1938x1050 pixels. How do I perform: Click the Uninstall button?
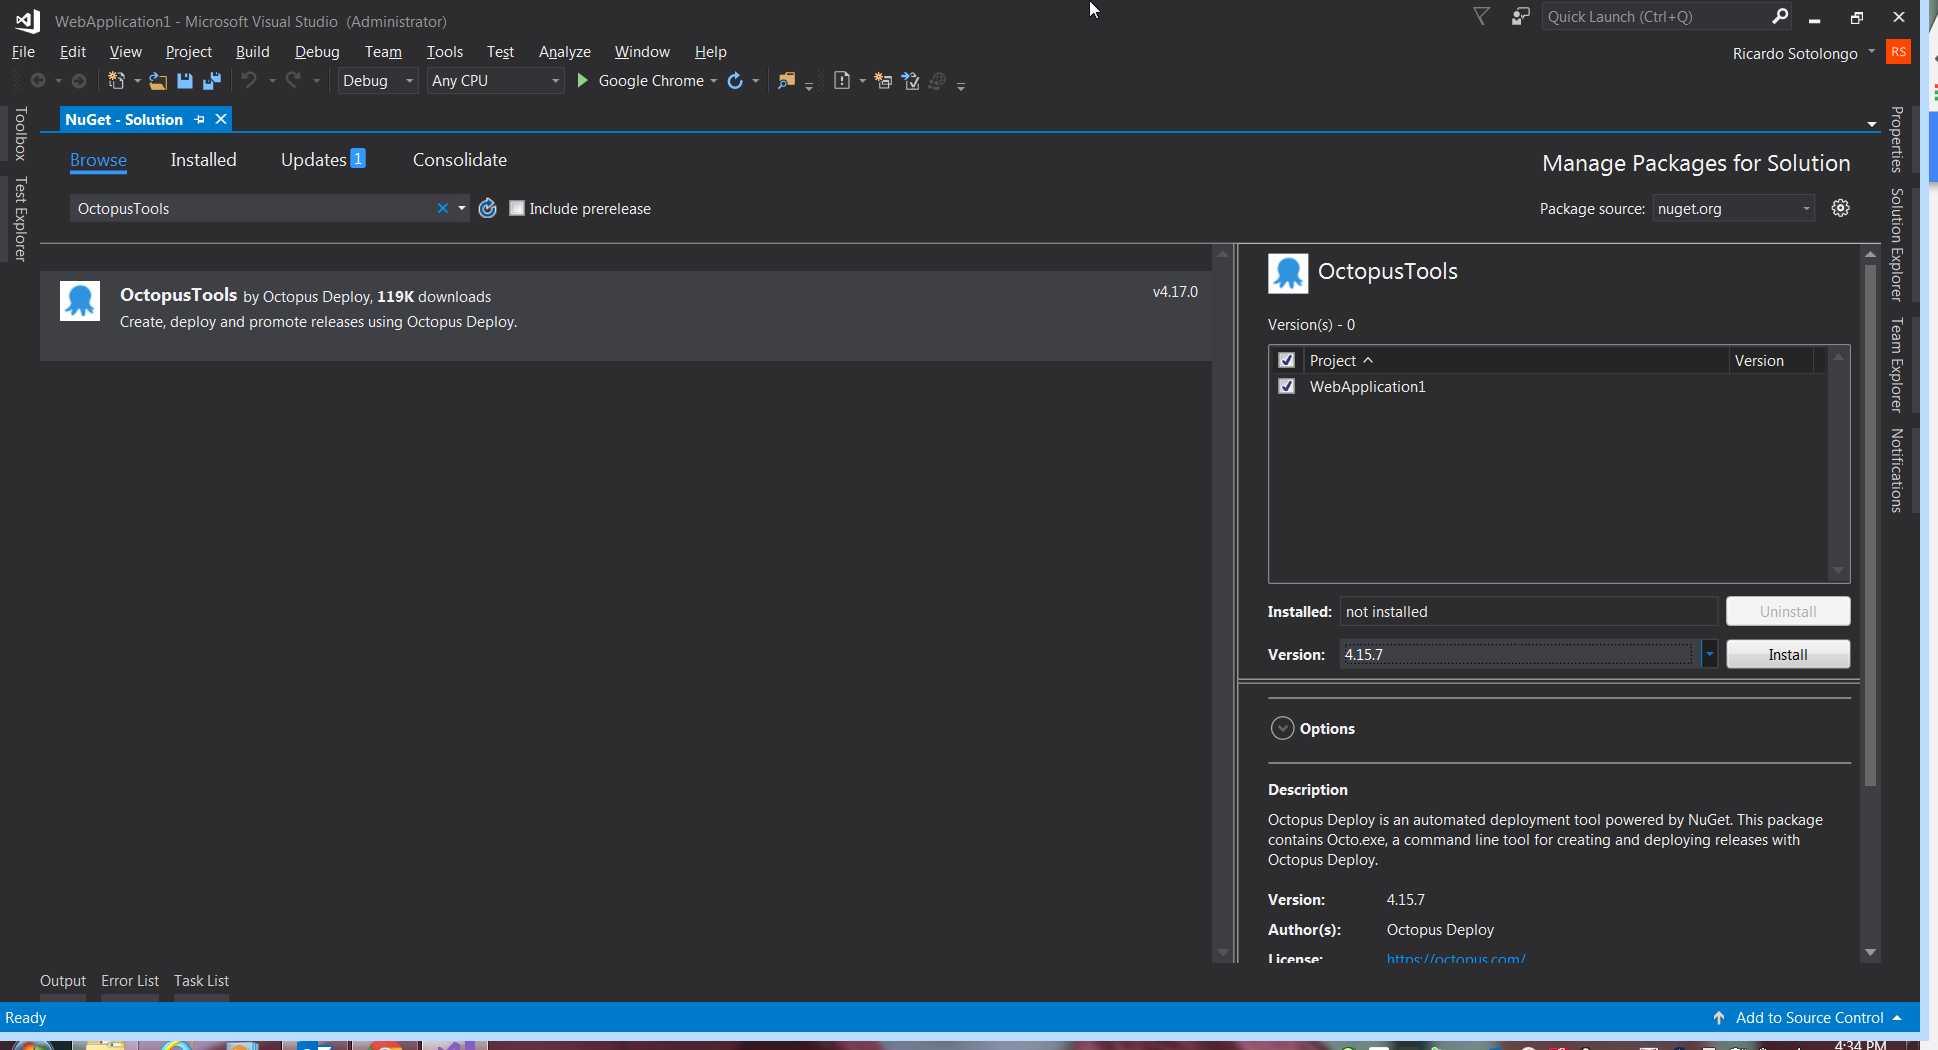coord(1788,611)
